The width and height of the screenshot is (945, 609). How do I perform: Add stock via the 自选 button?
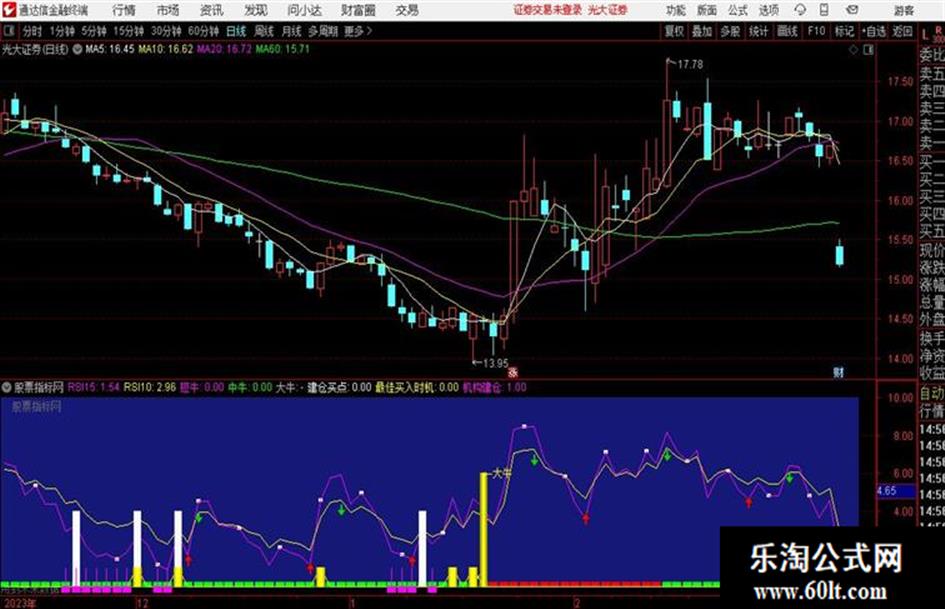[873, 31]
